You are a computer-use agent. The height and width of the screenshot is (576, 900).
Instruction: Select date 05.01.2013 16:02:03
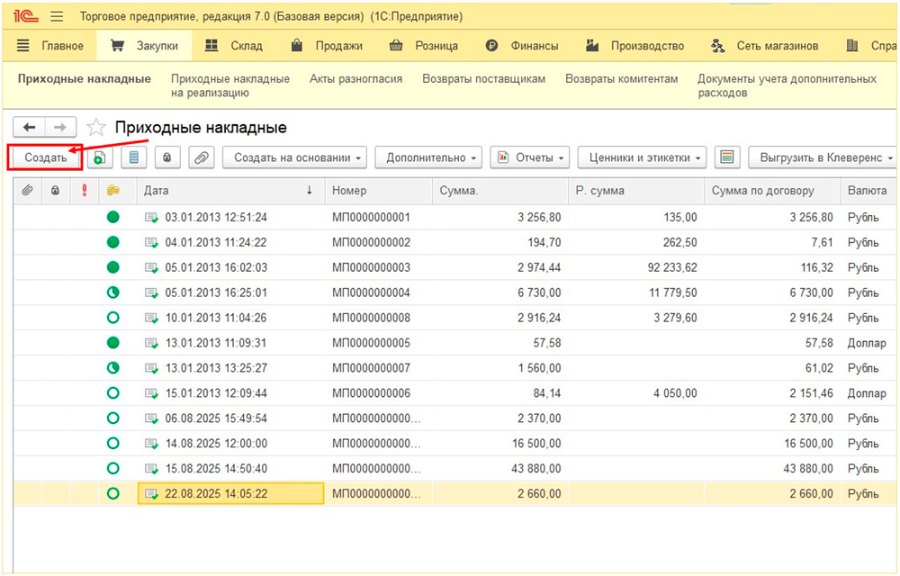[x=216, y=267]
